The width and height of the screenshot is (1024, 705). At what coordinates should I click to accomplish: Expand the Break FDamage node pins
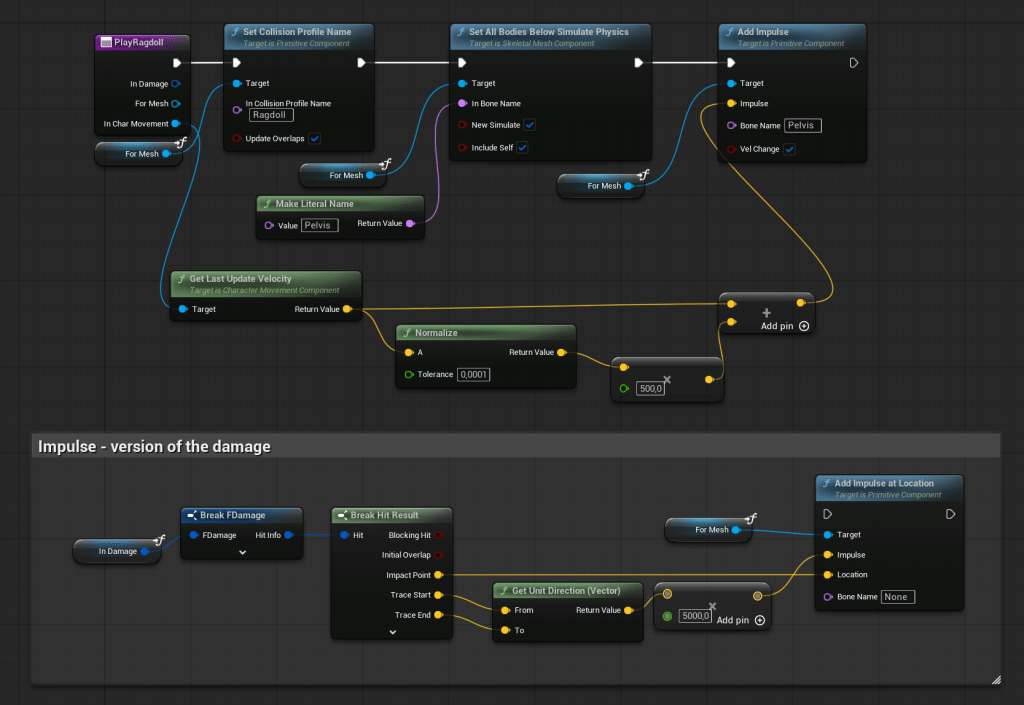(x=242, y=551)
